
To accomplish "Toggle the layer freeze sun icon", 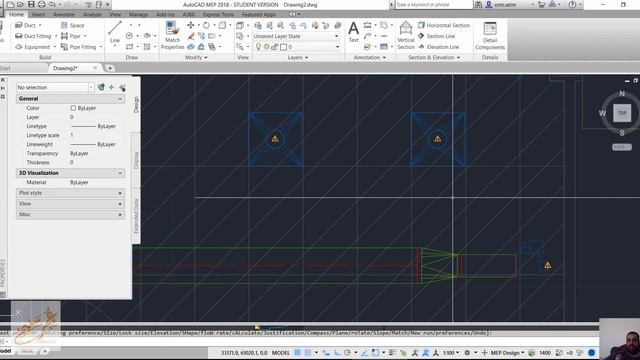I will coord(267,47).
